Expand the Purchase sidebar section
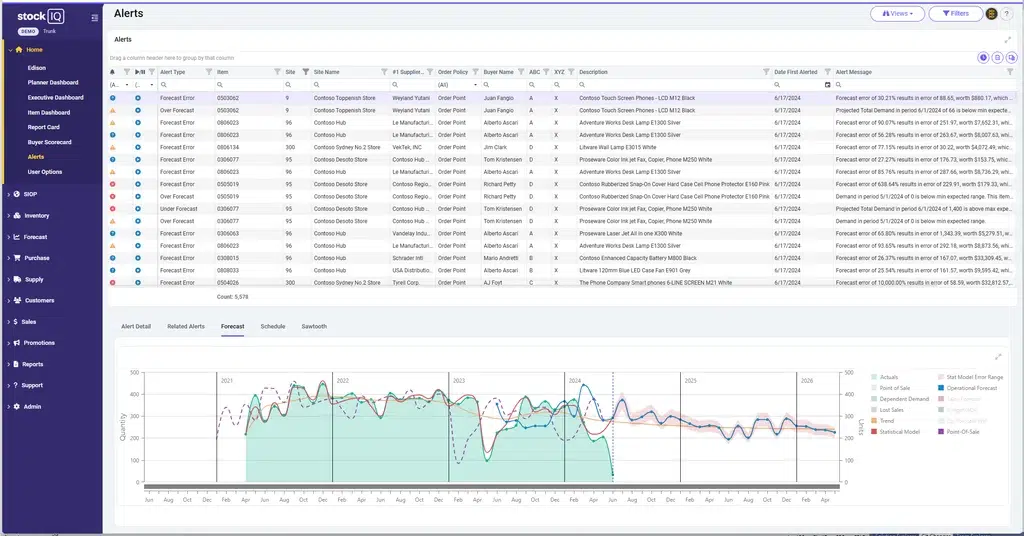This screenshot has width=1024, height=536. tap(37, 258)
